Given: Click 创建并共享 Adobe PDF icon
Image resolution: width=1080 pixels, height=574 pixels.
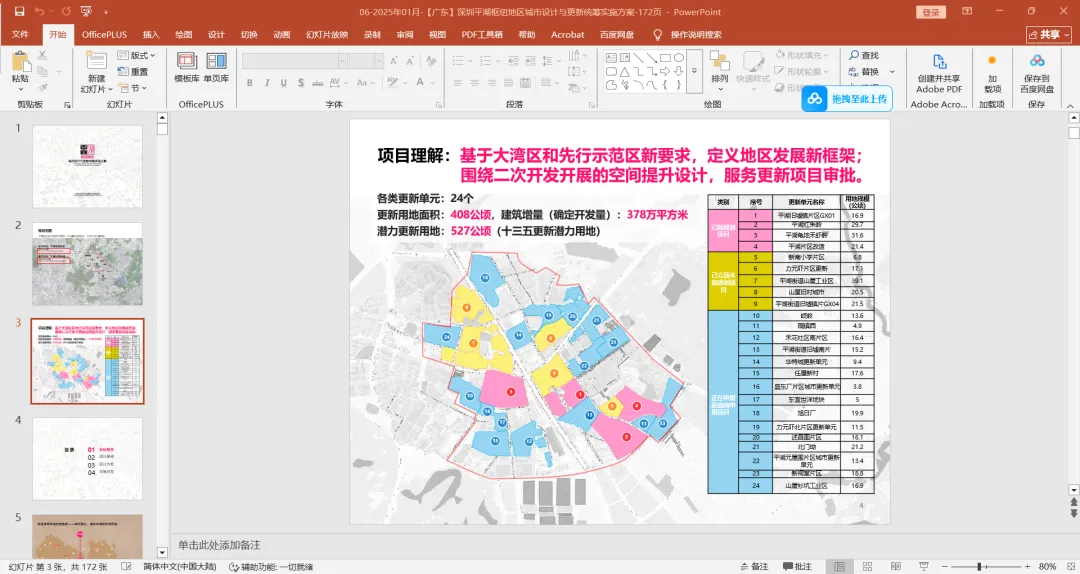Looking at the screenshot, I should coord(939,62).
